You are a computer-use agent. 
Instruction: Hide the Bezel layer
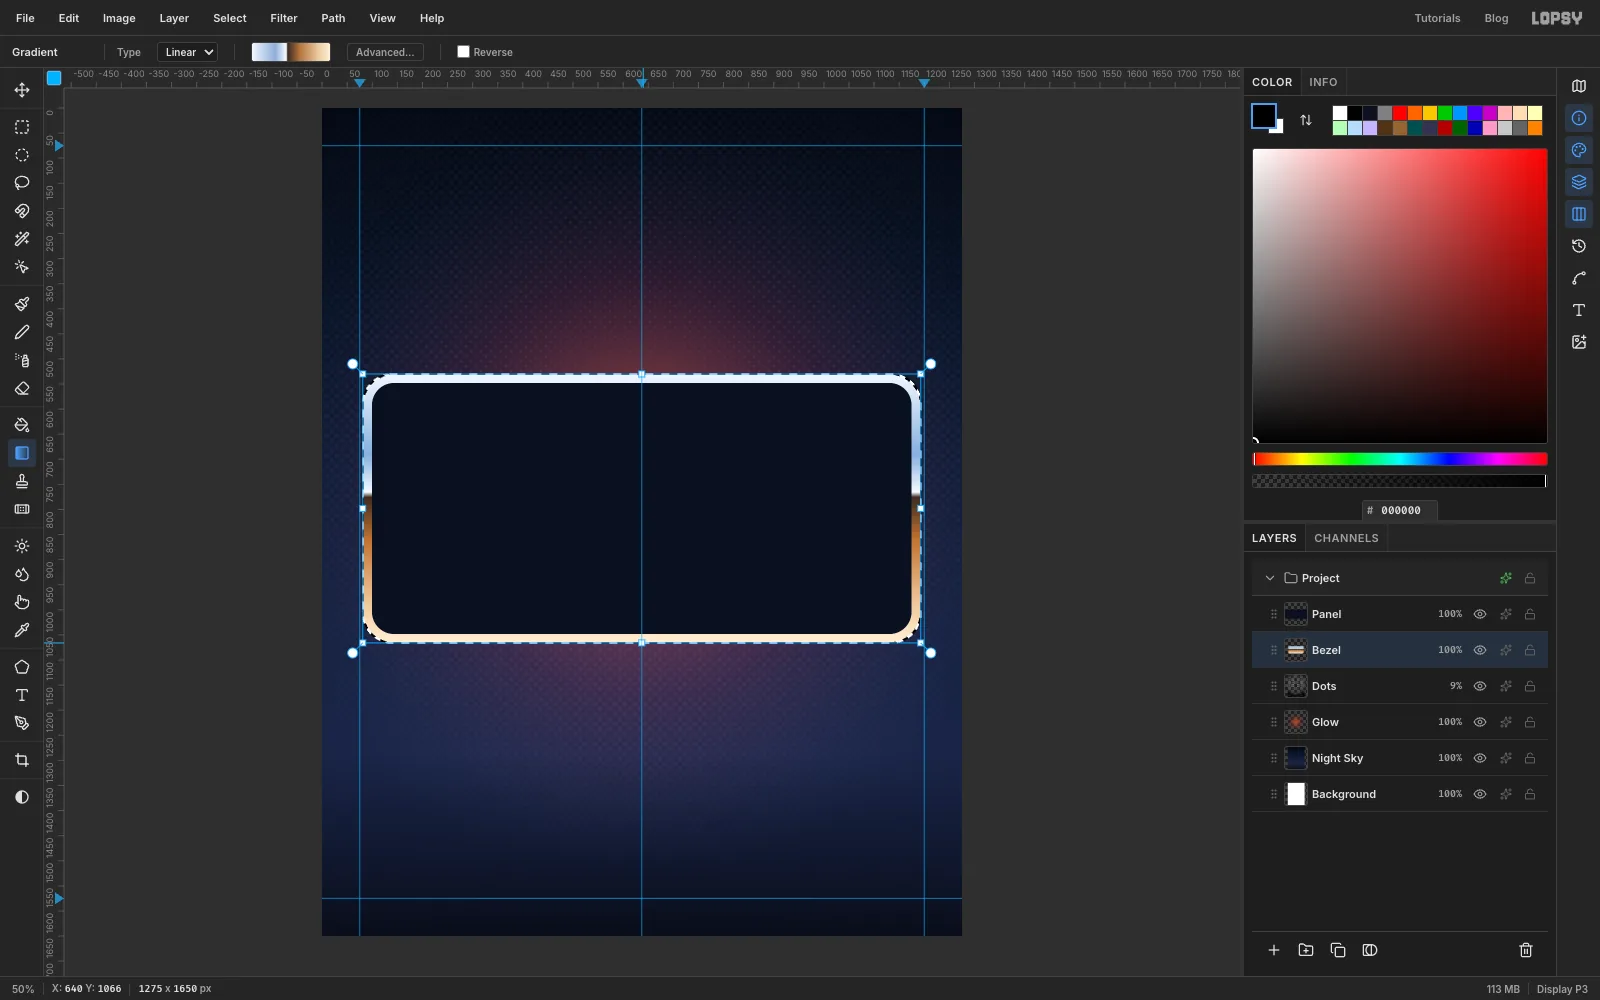tap(1480, 650)
